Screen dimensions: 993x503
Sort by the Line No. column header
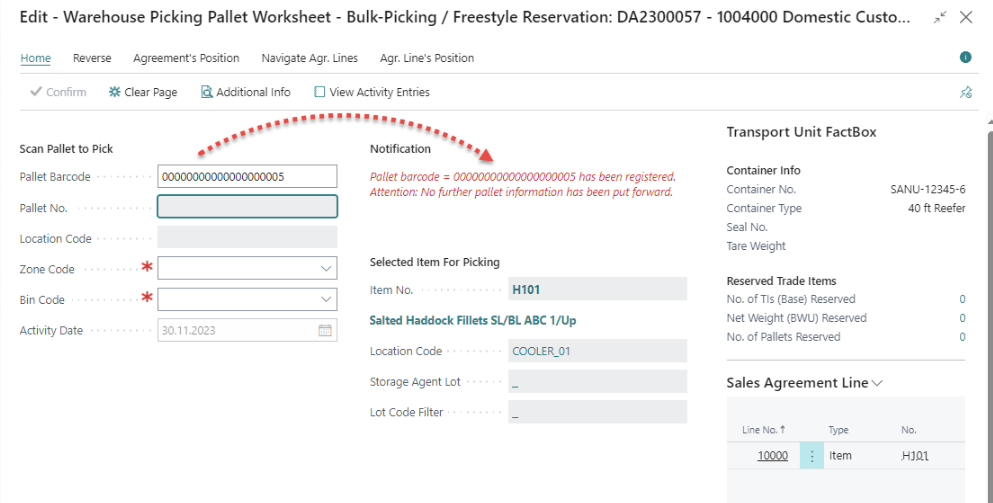[x=763, y=430]
